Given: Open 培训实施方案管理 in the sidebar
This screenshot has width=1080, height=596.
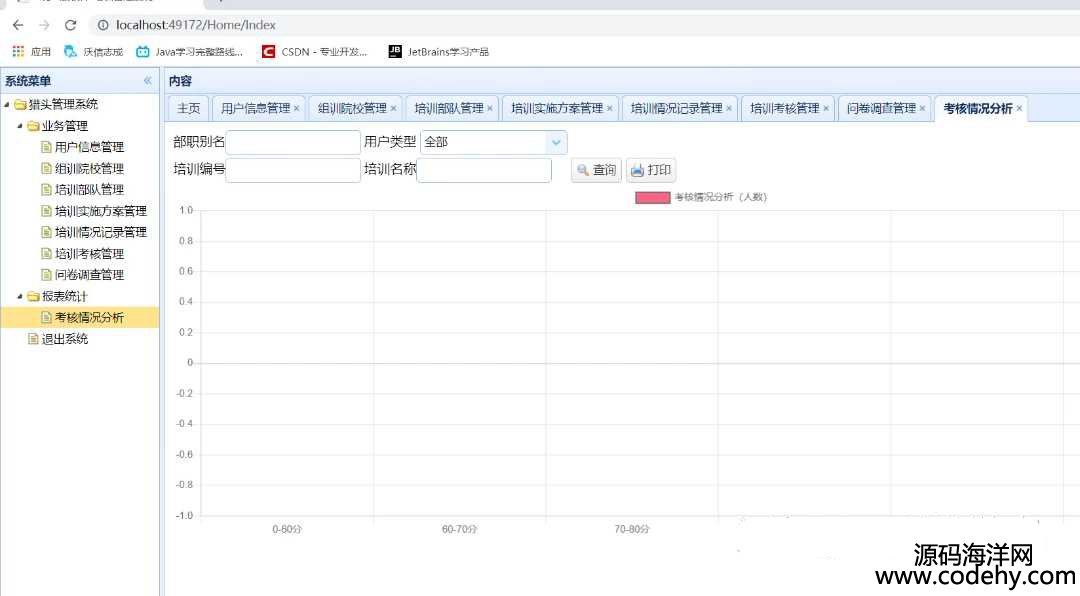Looking at the screenshot, I should pyautogui.click(x=100, y=211).
